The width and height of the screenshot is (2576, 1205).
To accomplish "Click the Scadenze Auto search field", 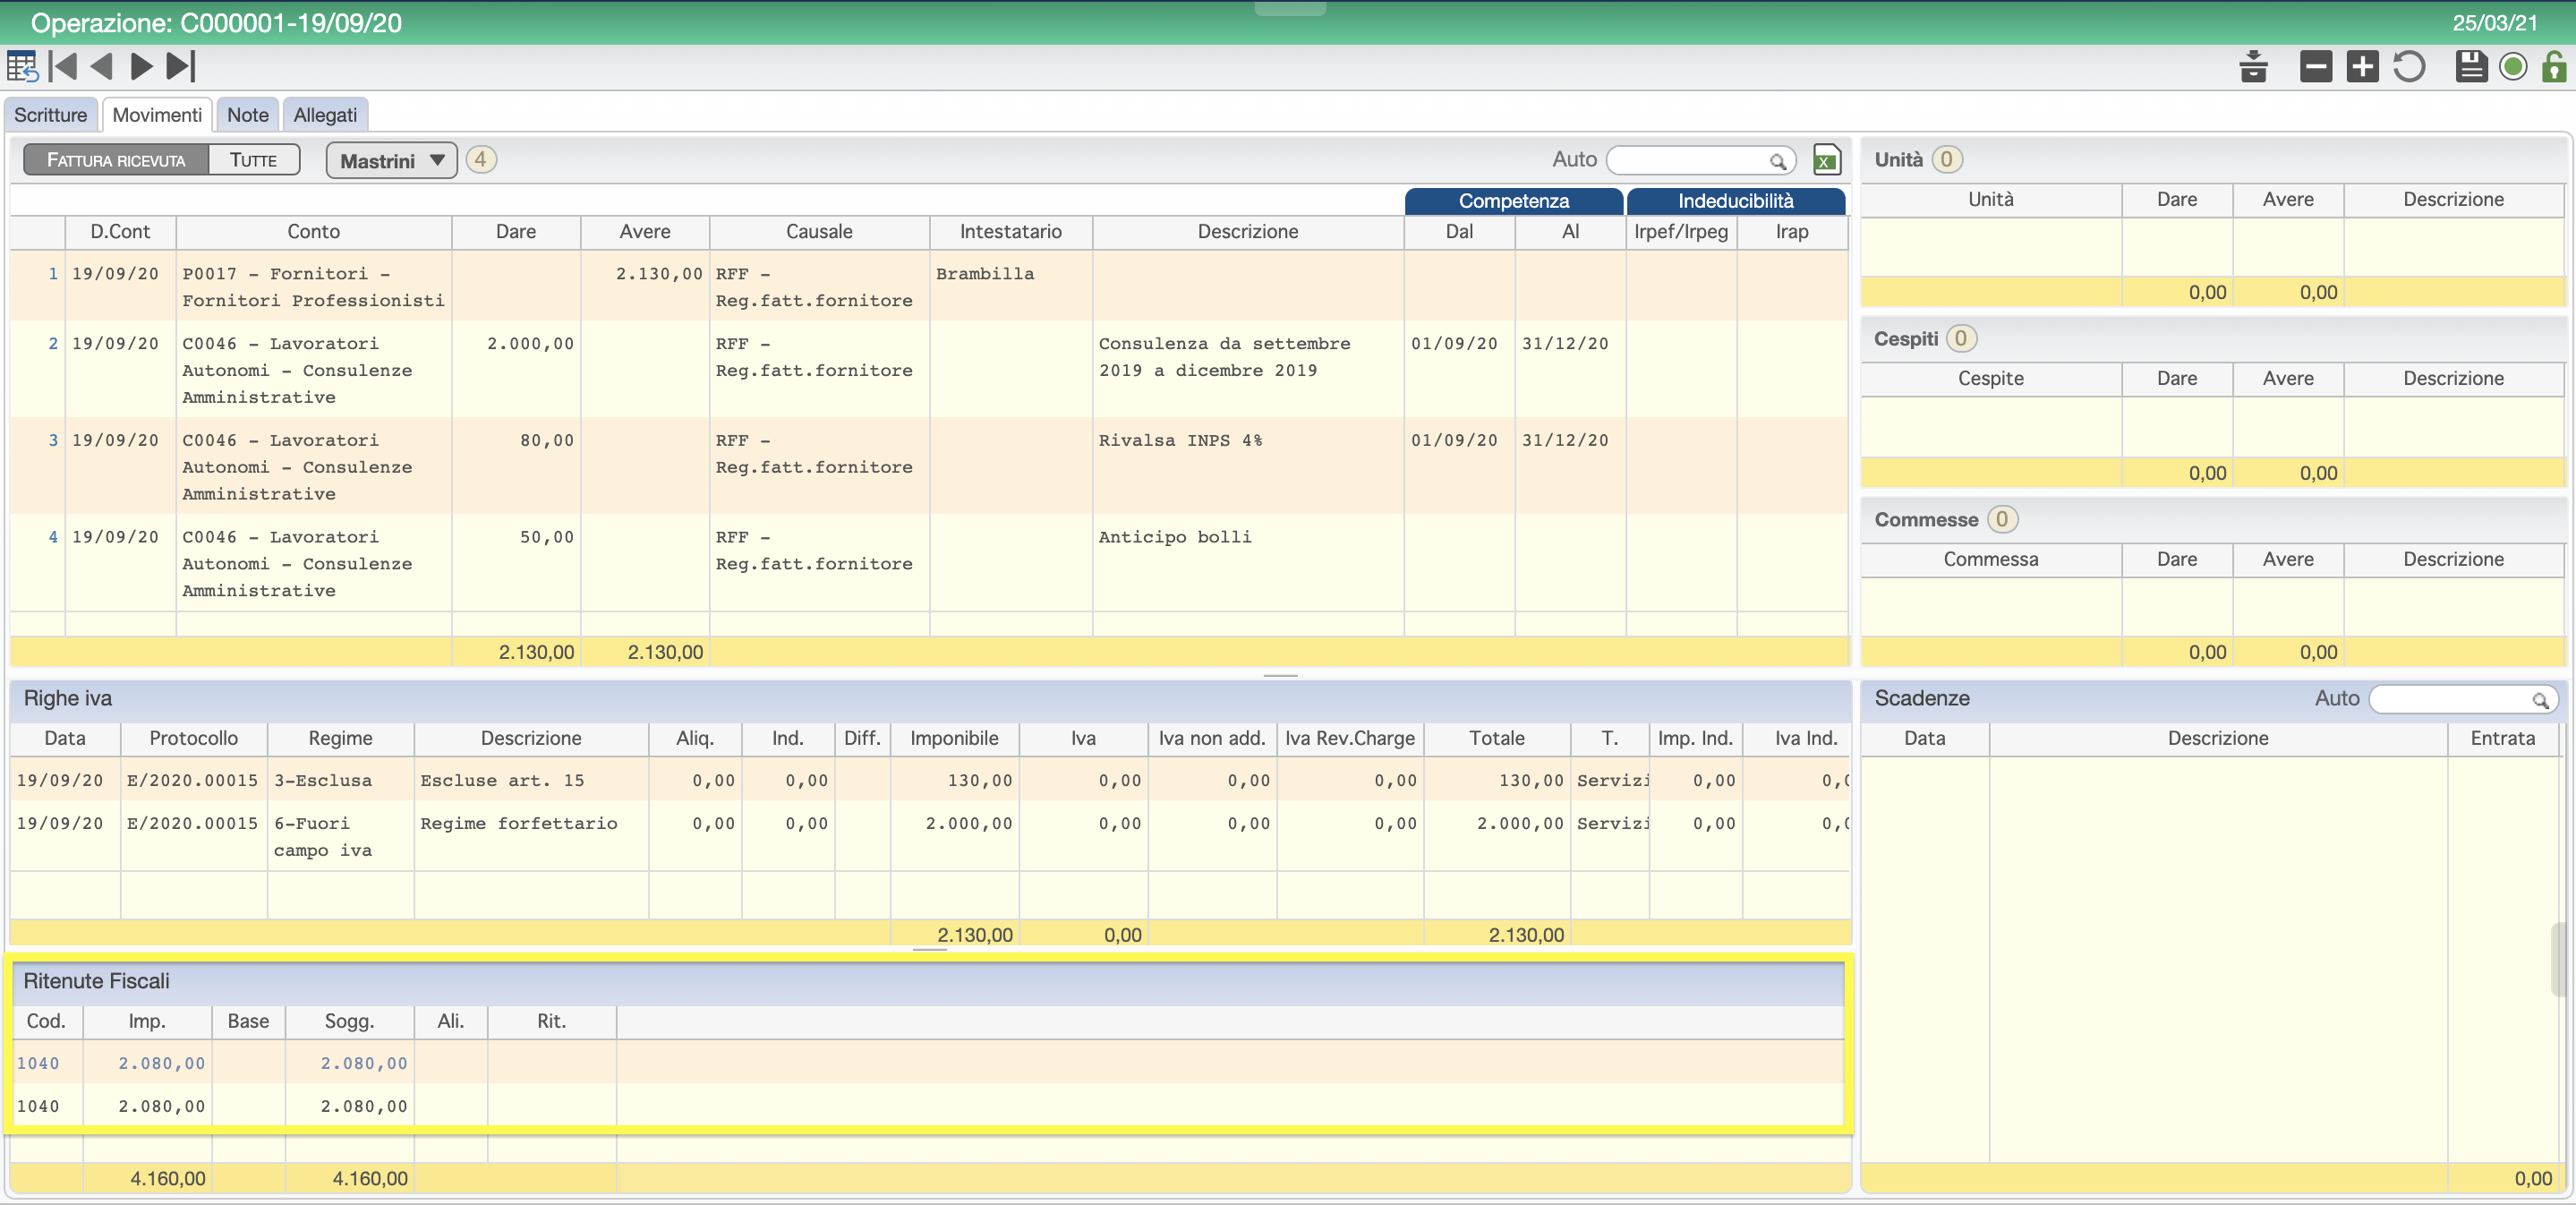I will pos(2462,700).
